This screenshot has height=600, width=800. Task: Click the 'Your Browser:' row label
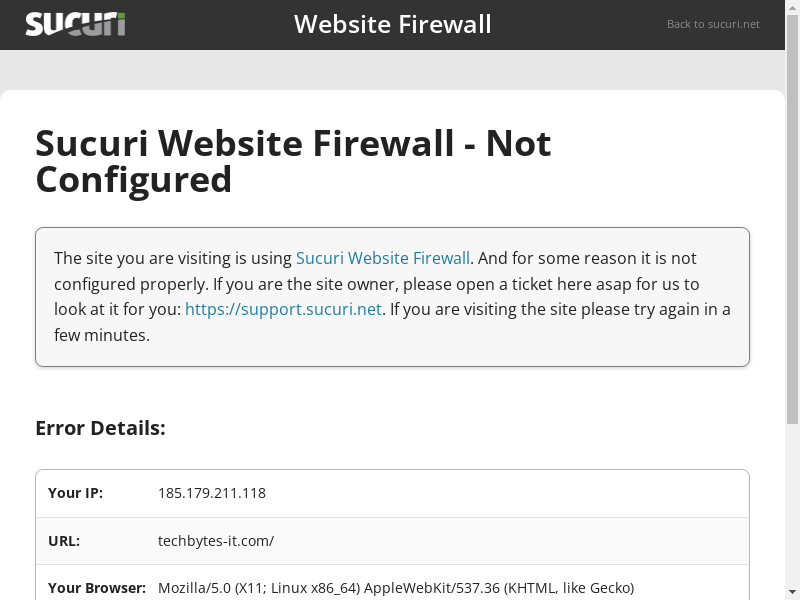97,588
